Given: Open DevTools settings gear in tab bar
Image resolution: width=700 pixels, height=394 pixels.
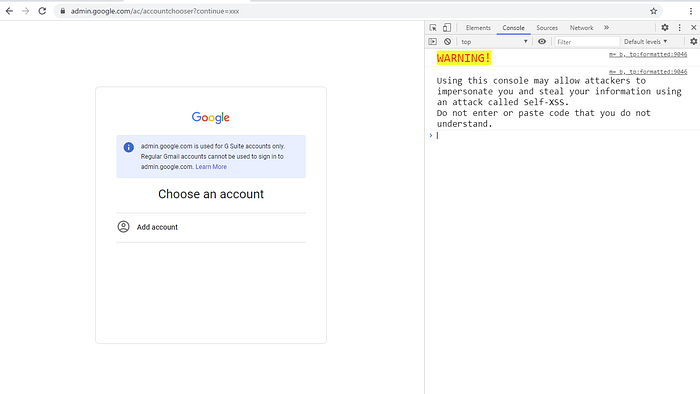Looking at the screenshot, I should pos(665,28).
